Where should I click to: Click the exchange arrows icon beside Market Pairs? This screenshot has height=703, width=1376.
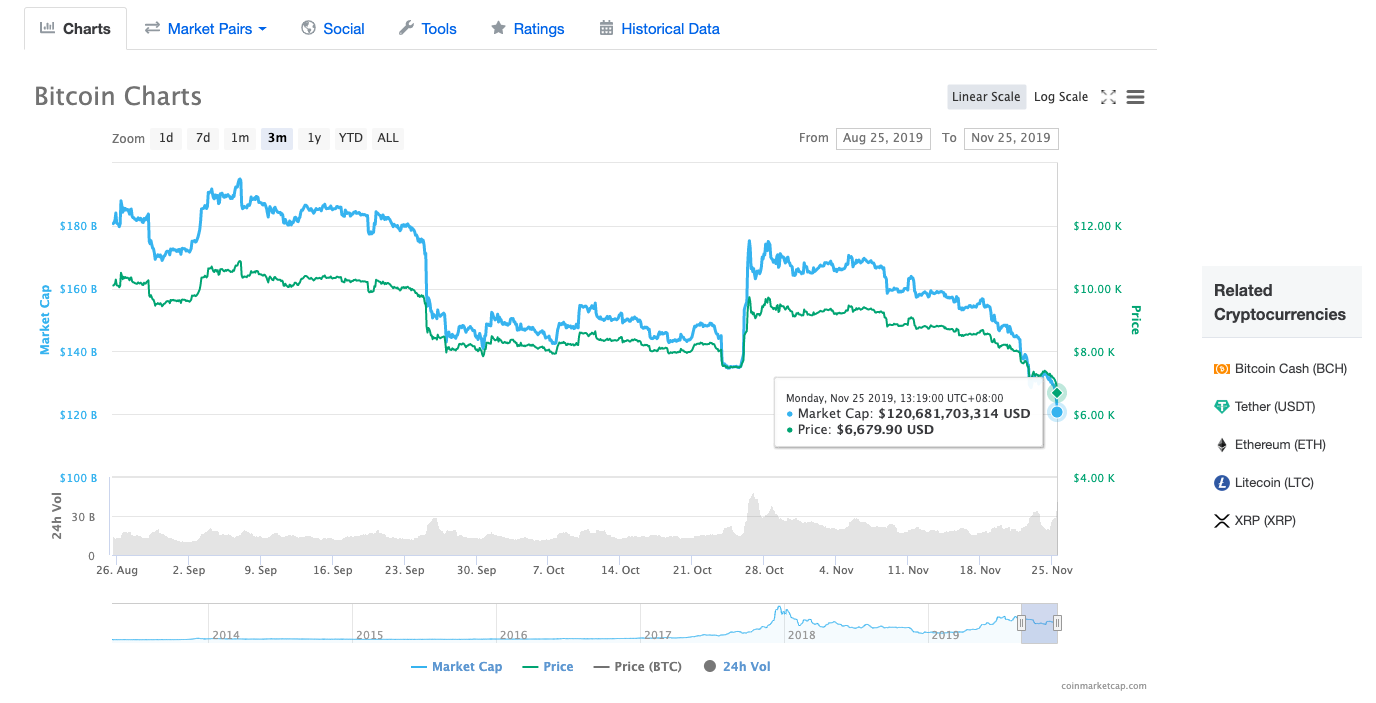click(x=152, y=28)
